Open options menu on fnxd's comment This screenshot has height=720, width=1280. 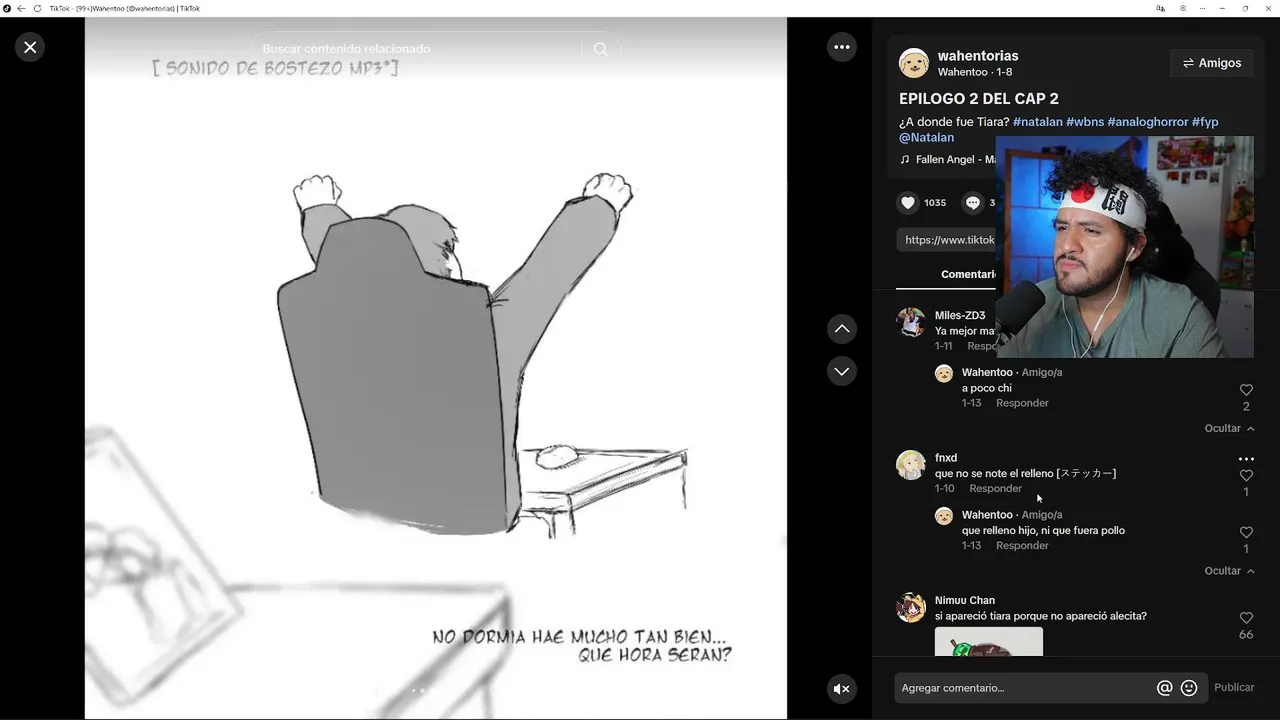coord(1246,459)
